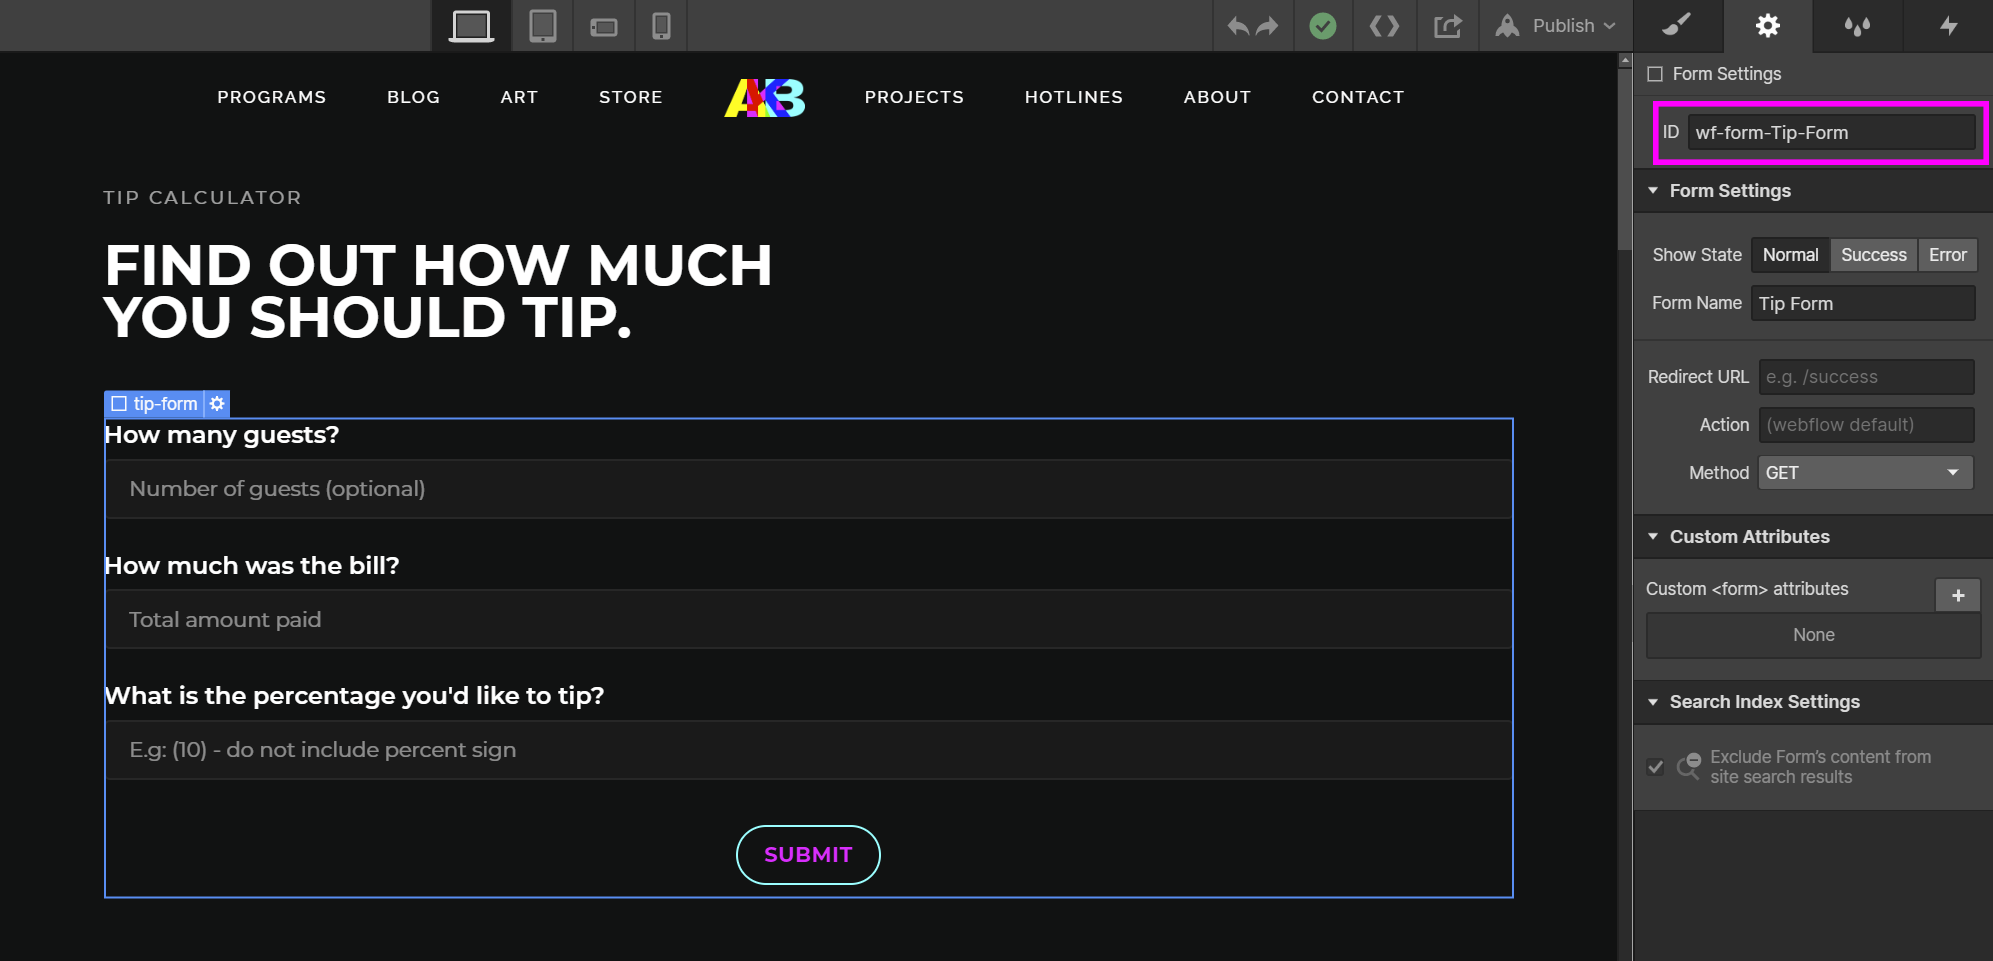
Task: Go to STORE nav link
Action: tap(631, 97)
